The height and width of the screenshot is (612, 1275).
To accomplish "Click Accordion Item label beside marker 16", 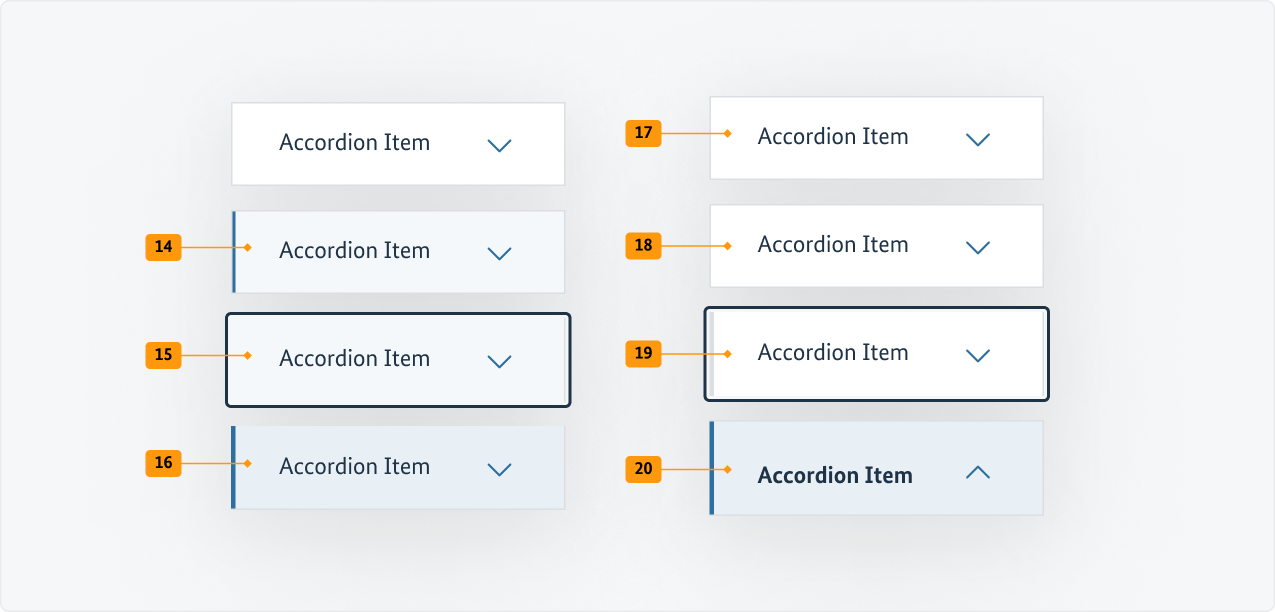I will click(354, 466).
